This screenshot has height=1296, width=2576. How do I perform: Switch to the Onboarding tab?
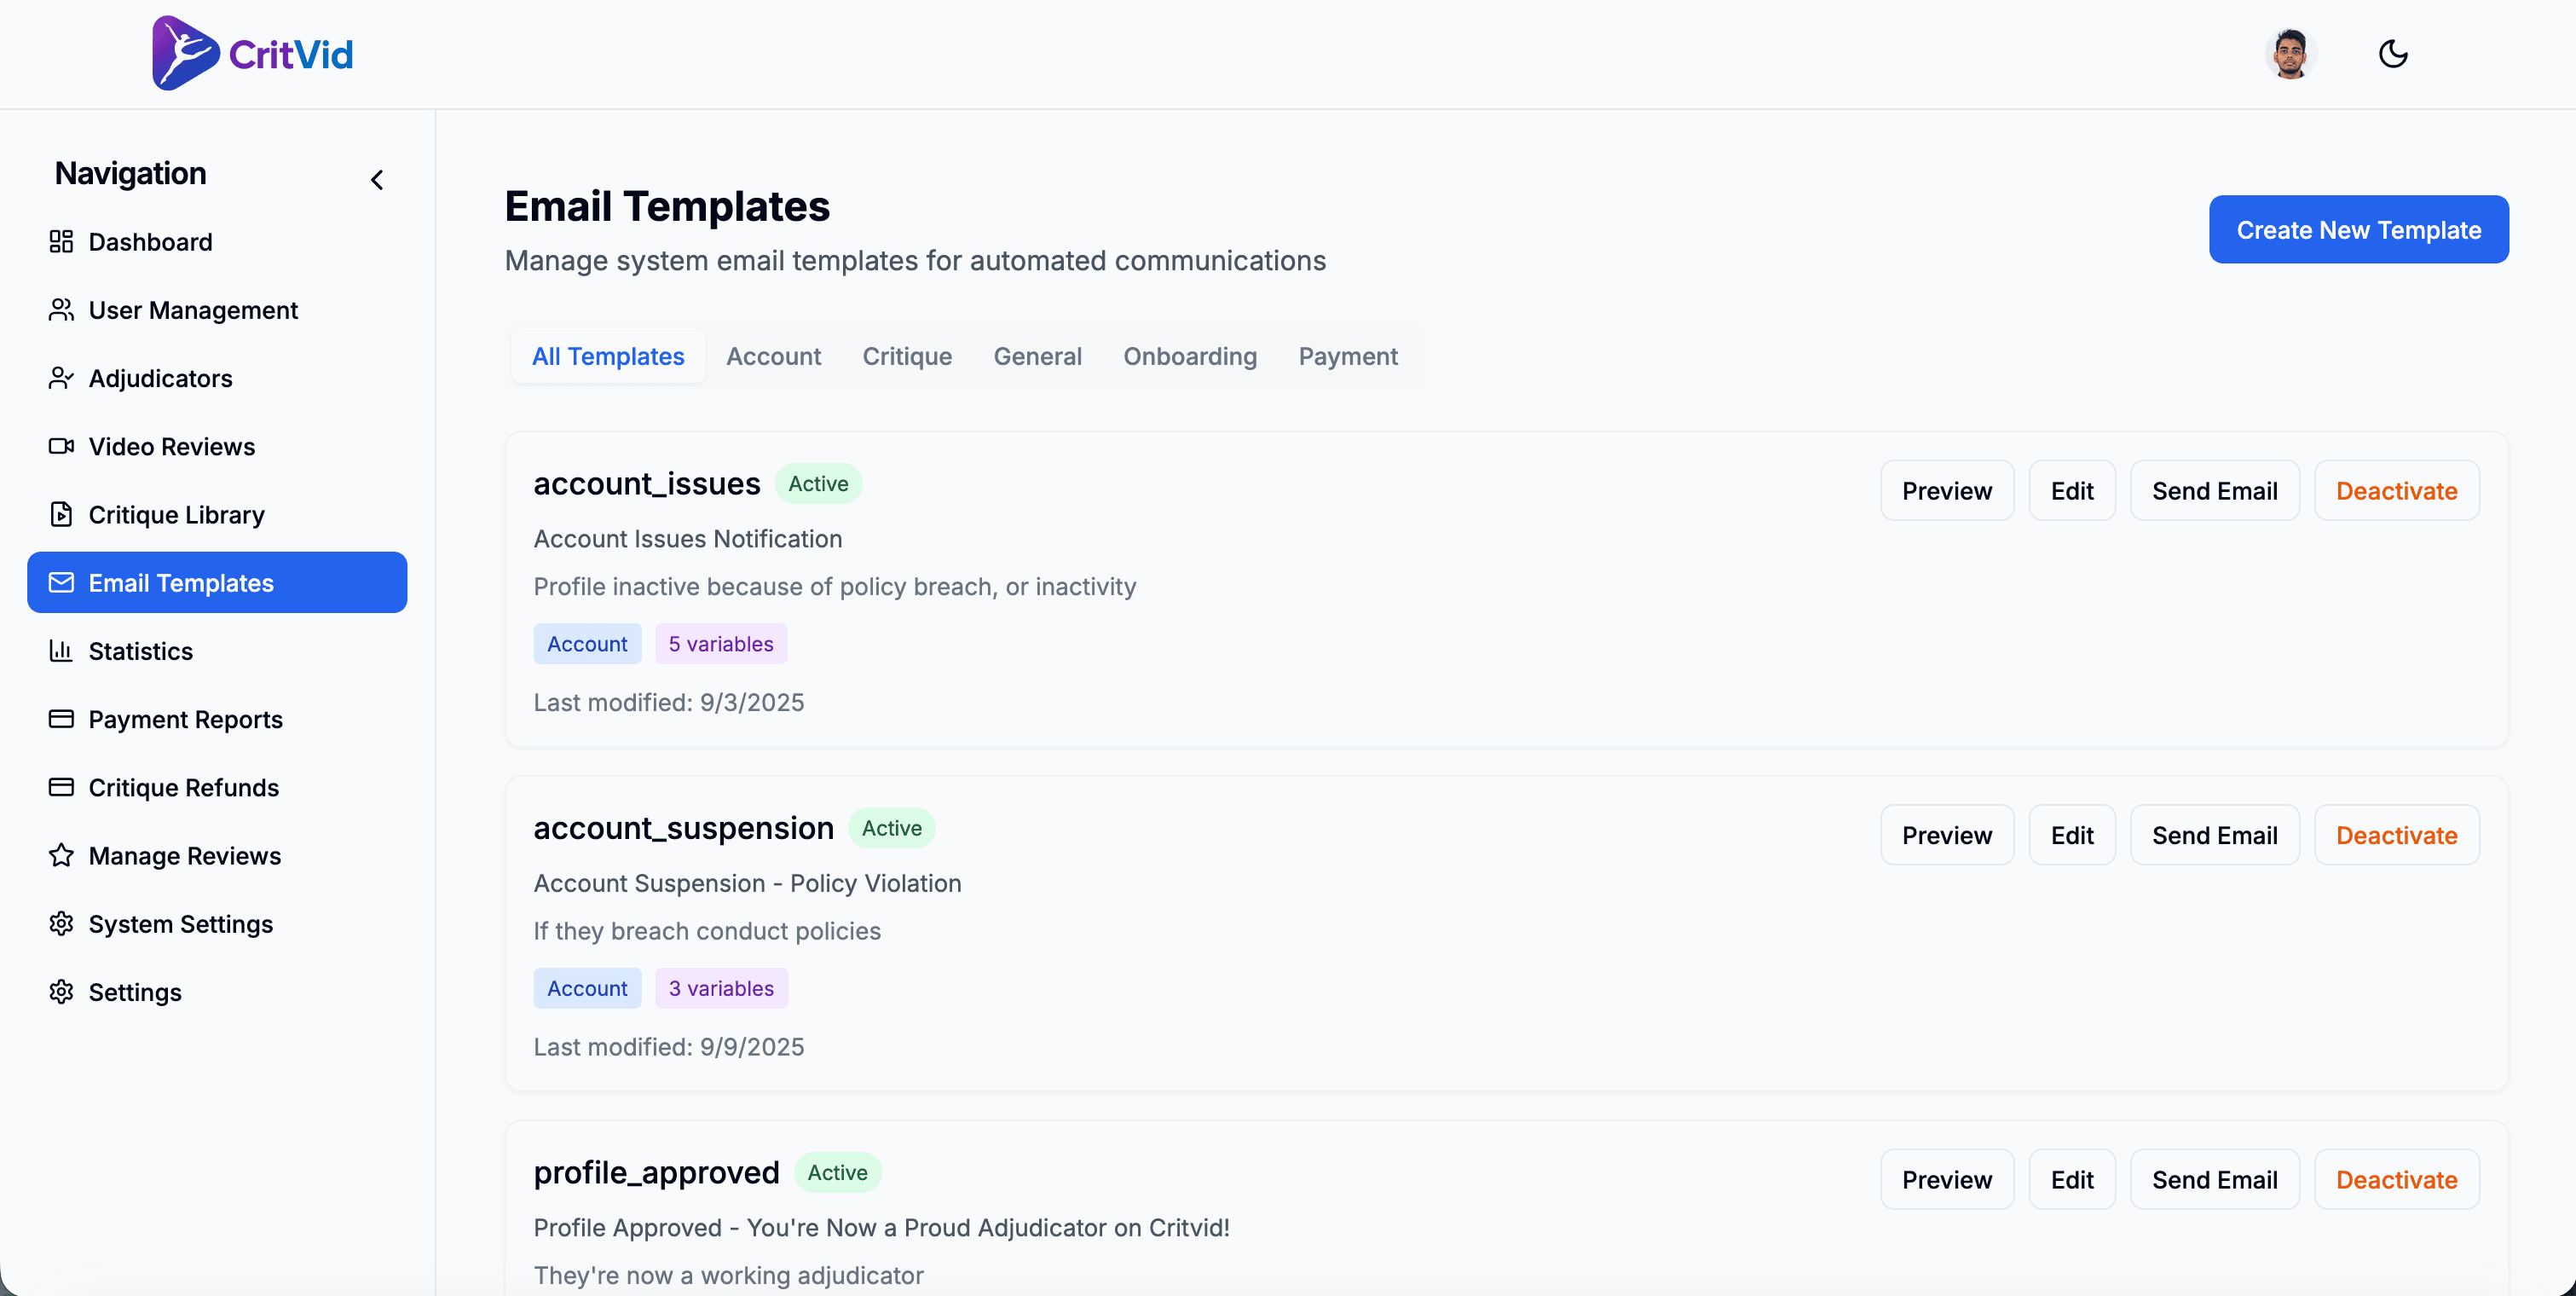pyautogui.click(x=1190, y=356)
